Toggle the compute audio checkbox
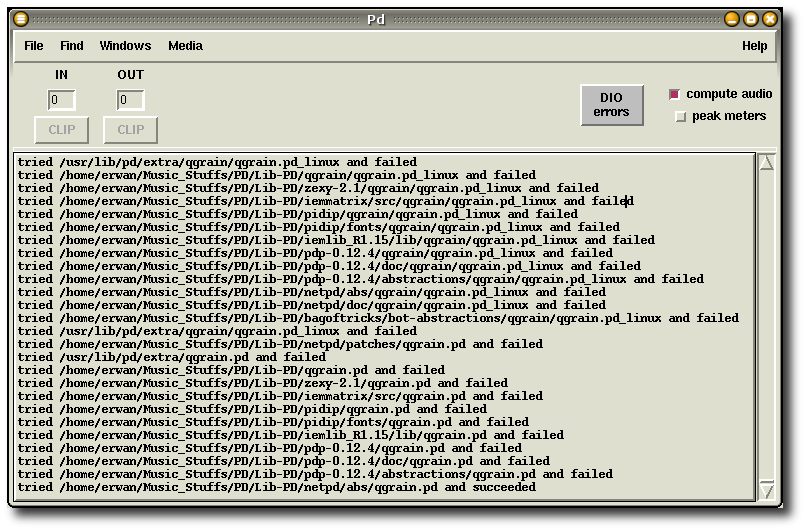The height and width of the screenshot is (531, 806). tap(674, 94)
